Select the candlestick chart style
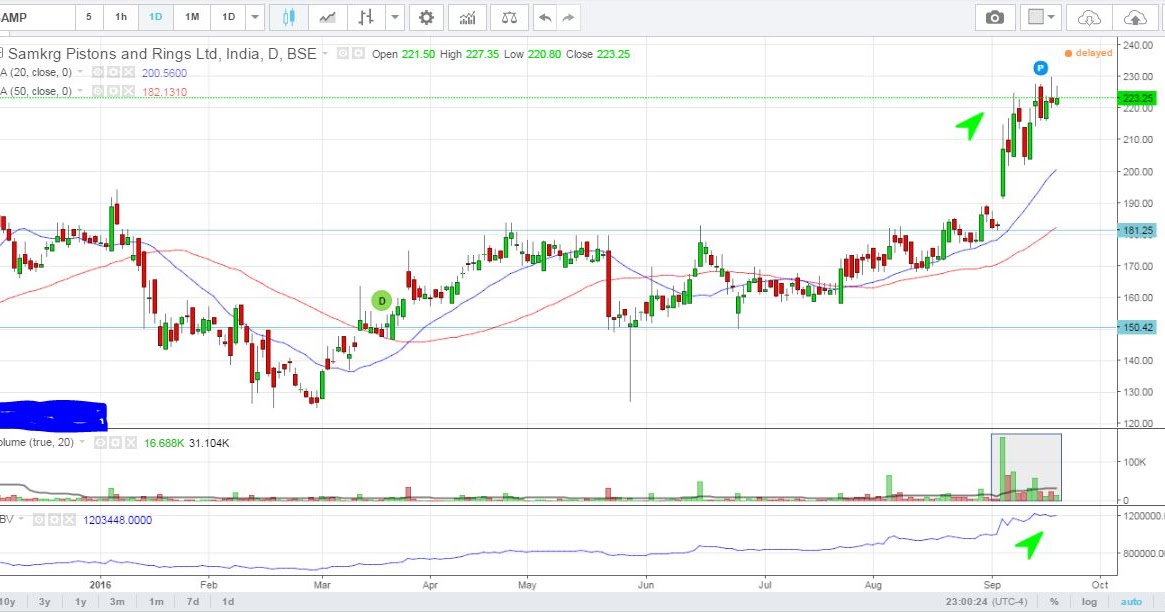 point(288,17)
